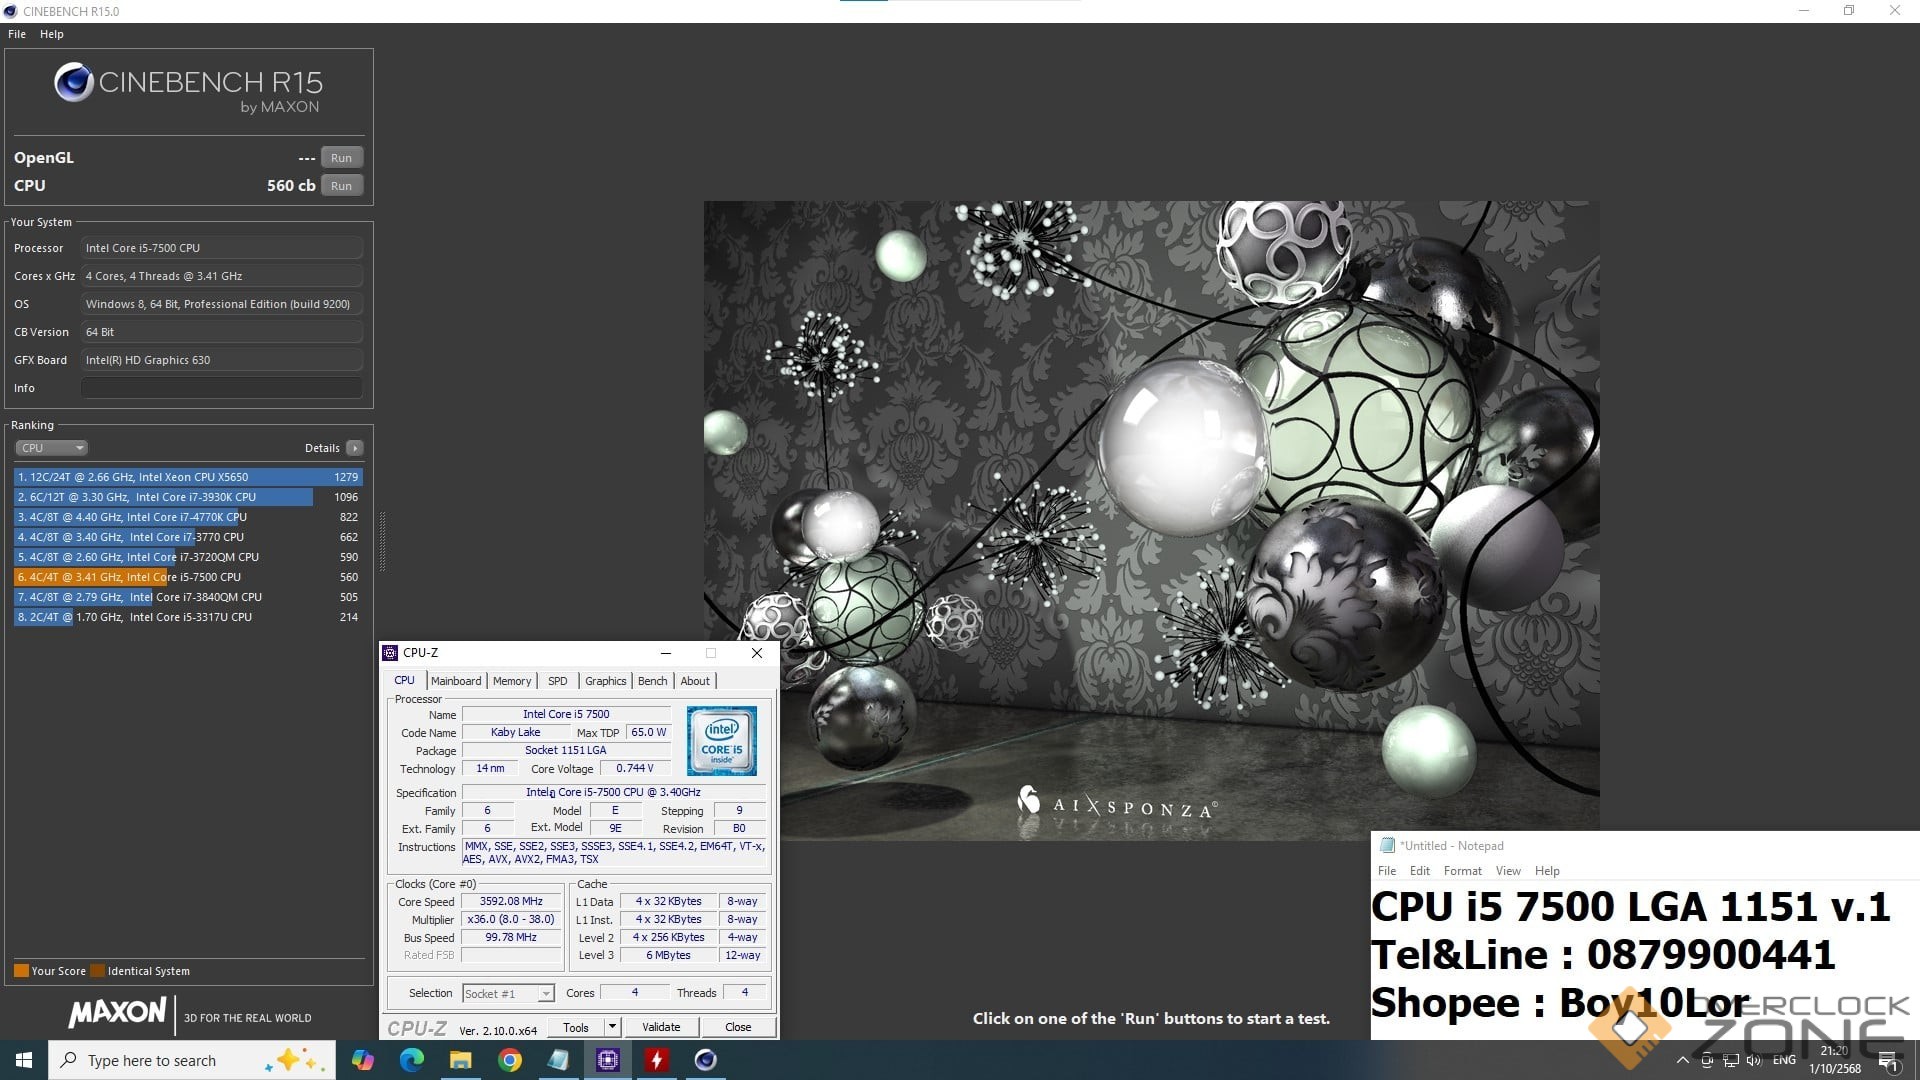The width and height of the screenshot is (1920, 1080).
Task: Show hidden system tray icons
Action: pyautogui.click(x=1682, y=1060)
